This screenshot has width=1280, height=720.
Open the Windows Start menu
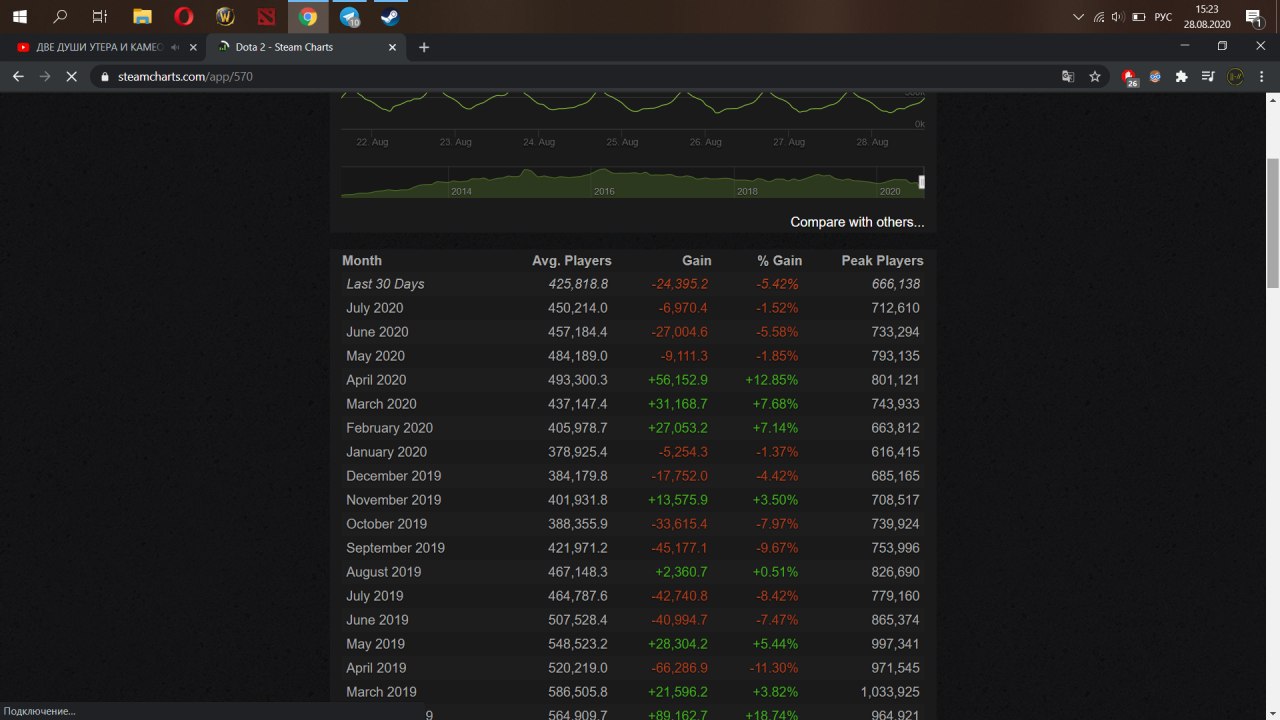pos(19,16)
